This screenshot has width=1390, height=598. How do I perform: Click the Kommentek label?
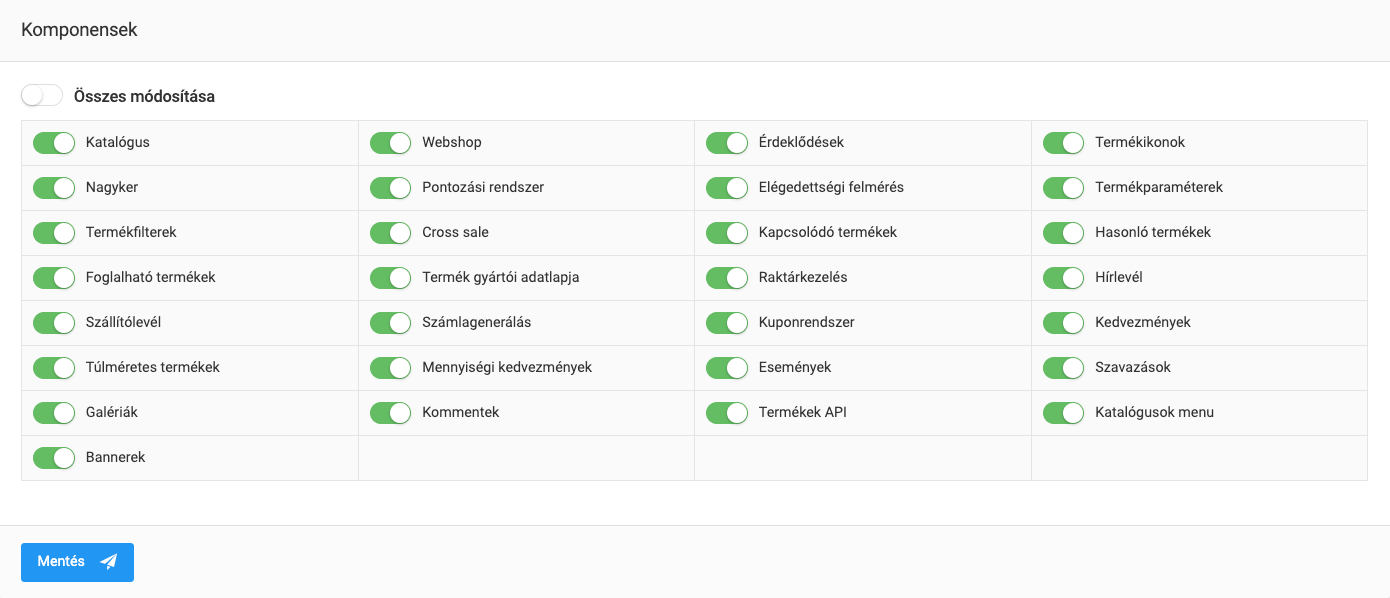[460, 412]
